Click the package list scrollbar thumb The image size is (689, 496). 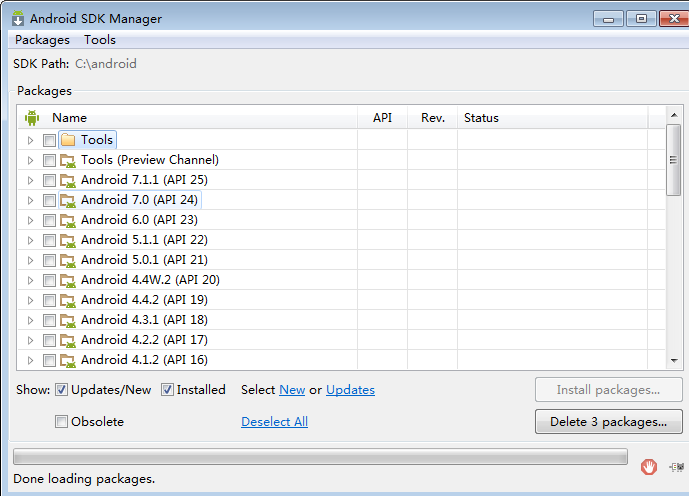[x=673, y=160]
